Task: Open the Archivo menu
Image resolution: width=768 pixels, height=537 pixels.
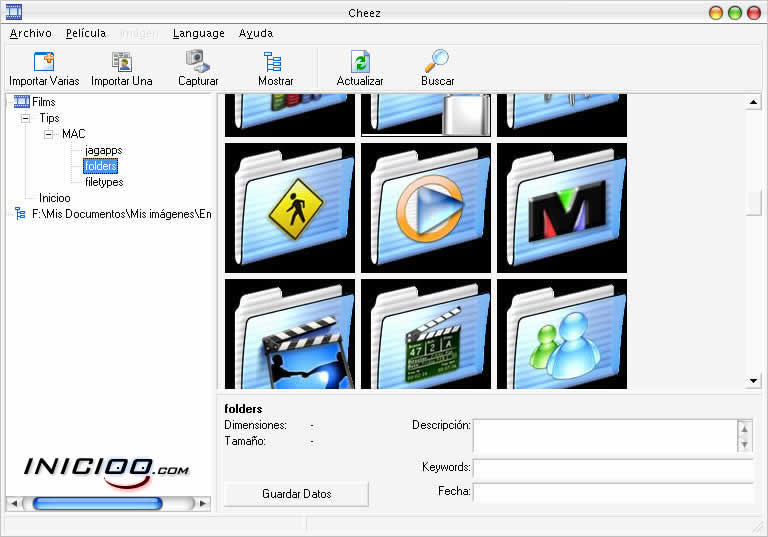Action: [30, 33]
